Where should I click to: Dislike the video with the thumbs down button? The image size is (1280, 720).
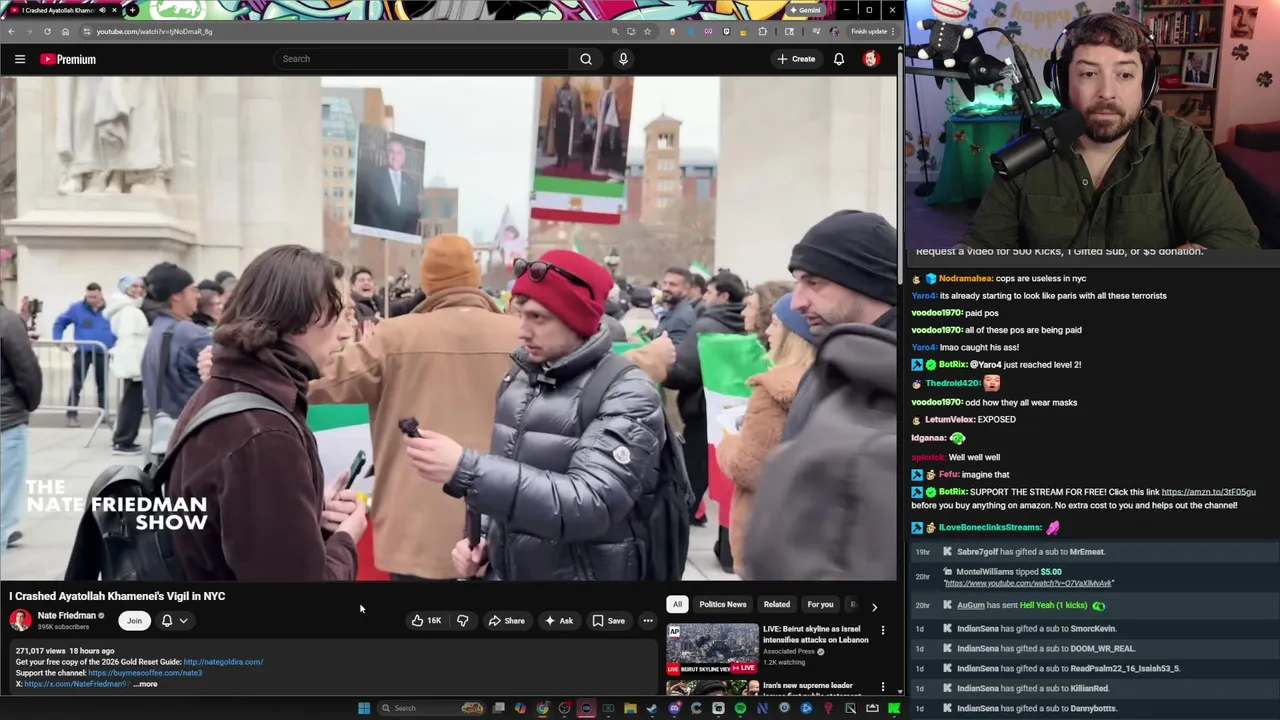coord(462,621)
